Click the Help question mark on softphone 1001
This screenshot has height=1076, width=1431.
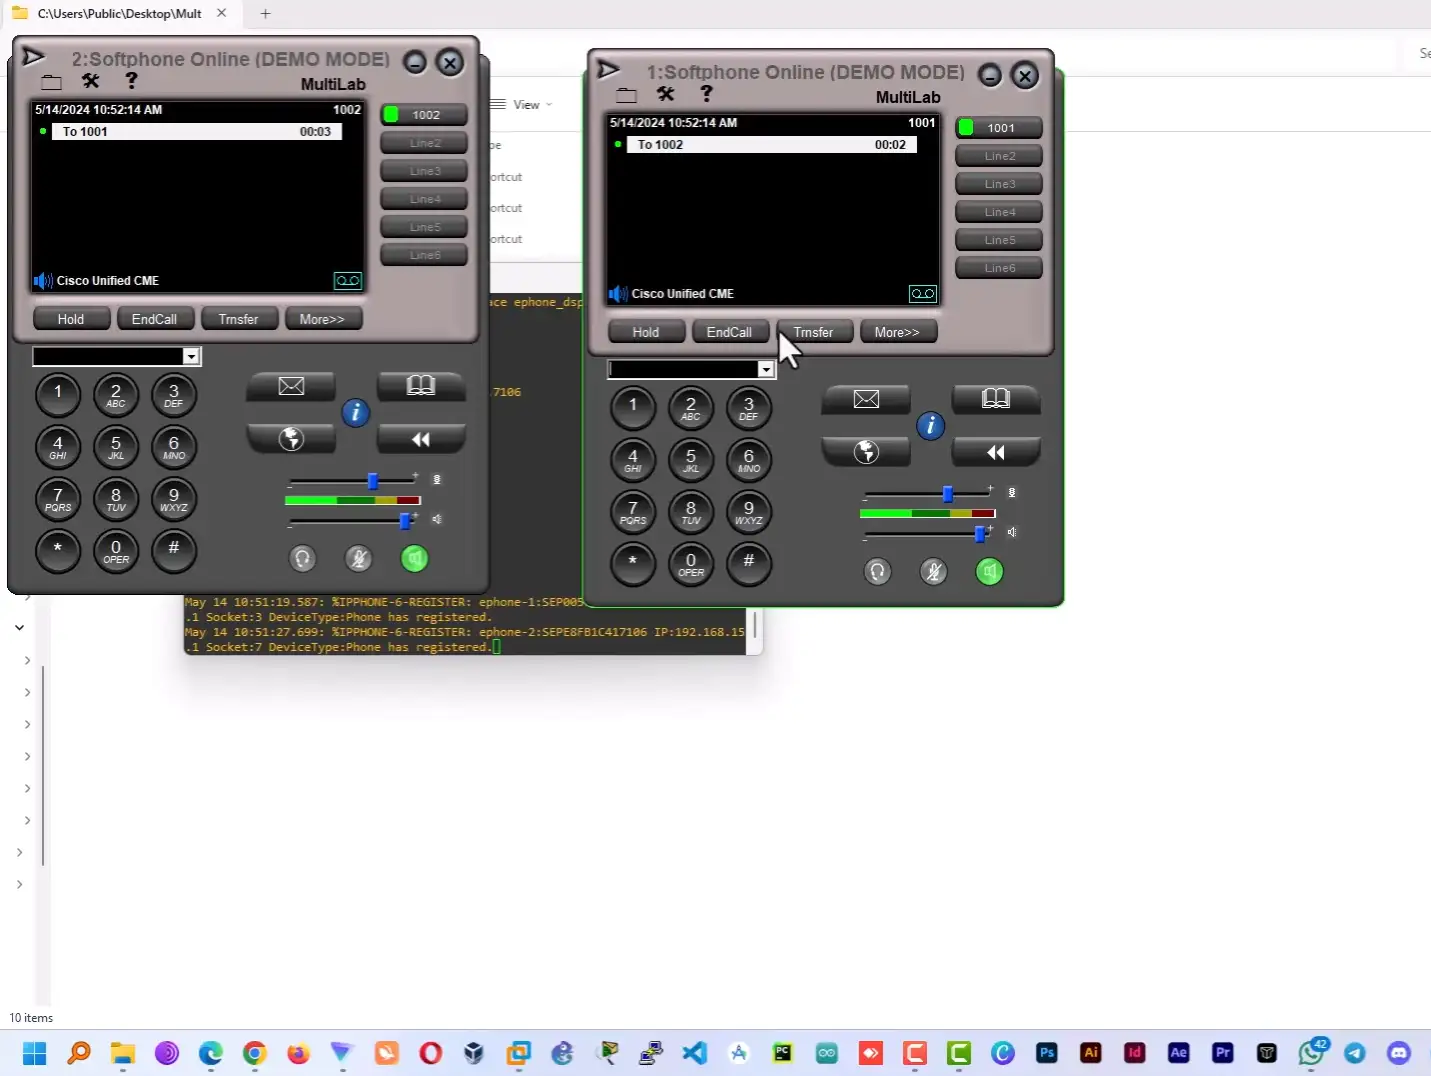click(706, 94)
